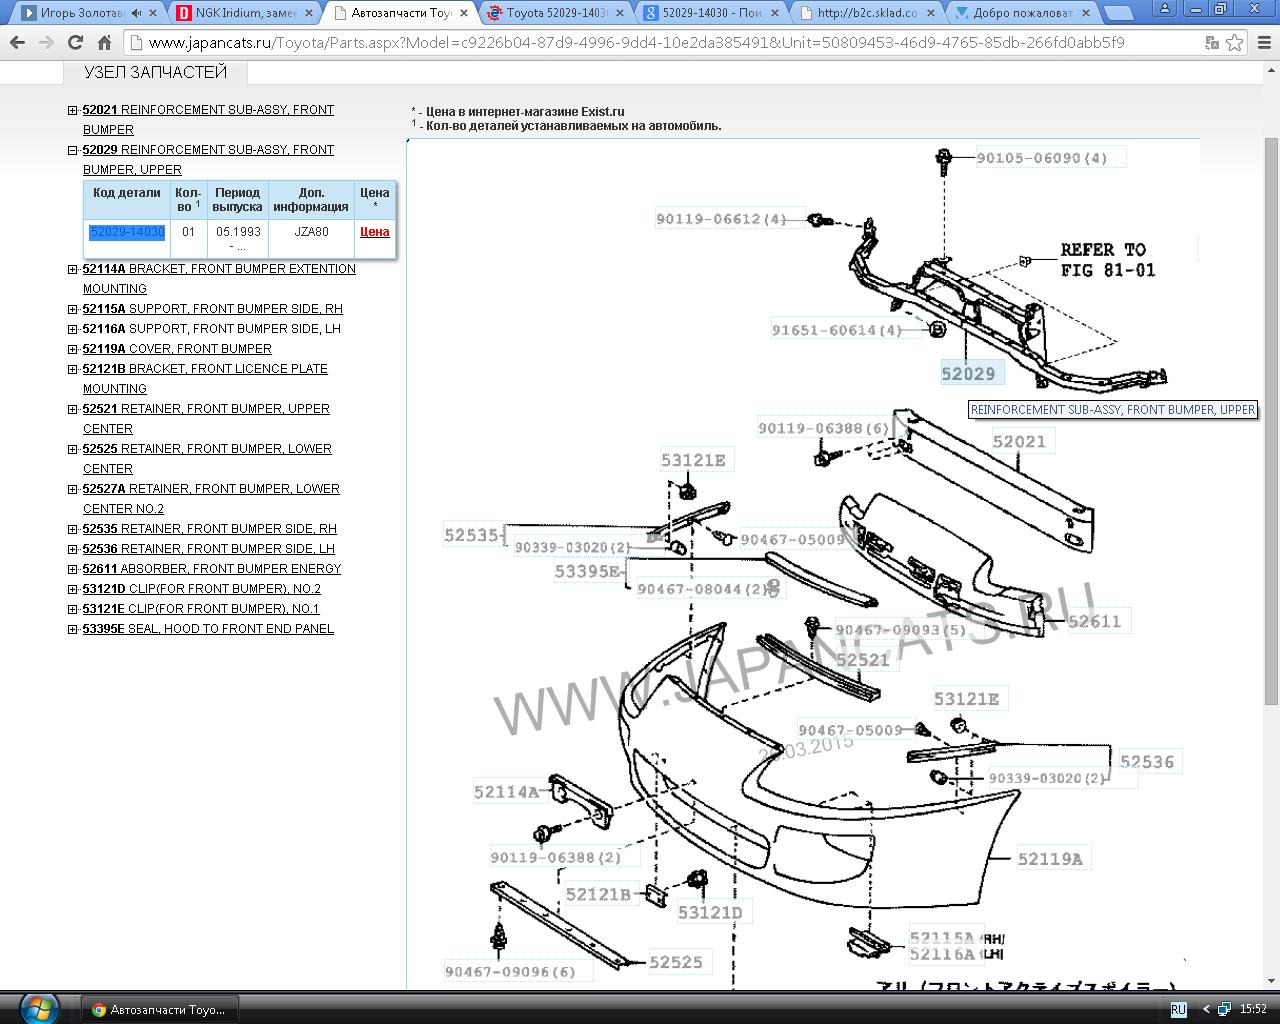
Task: Click the browser back arrow
Action: (x=17, y=43)
